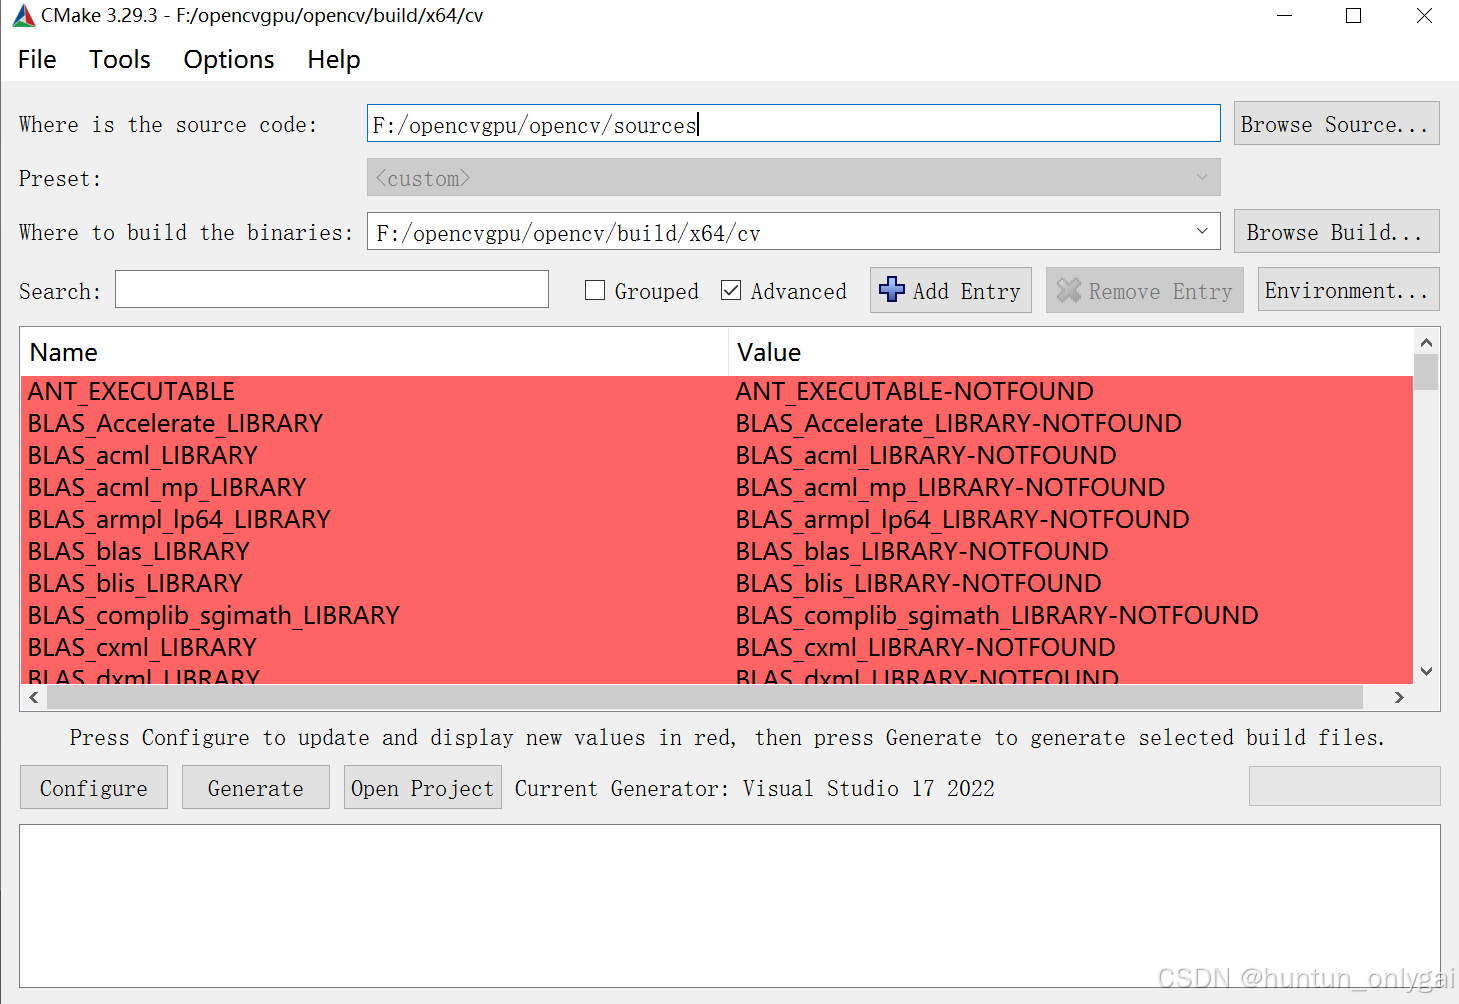
Task: Select BLAS_acml_mp_LIBRARY entry name
Action: (166, 487)
